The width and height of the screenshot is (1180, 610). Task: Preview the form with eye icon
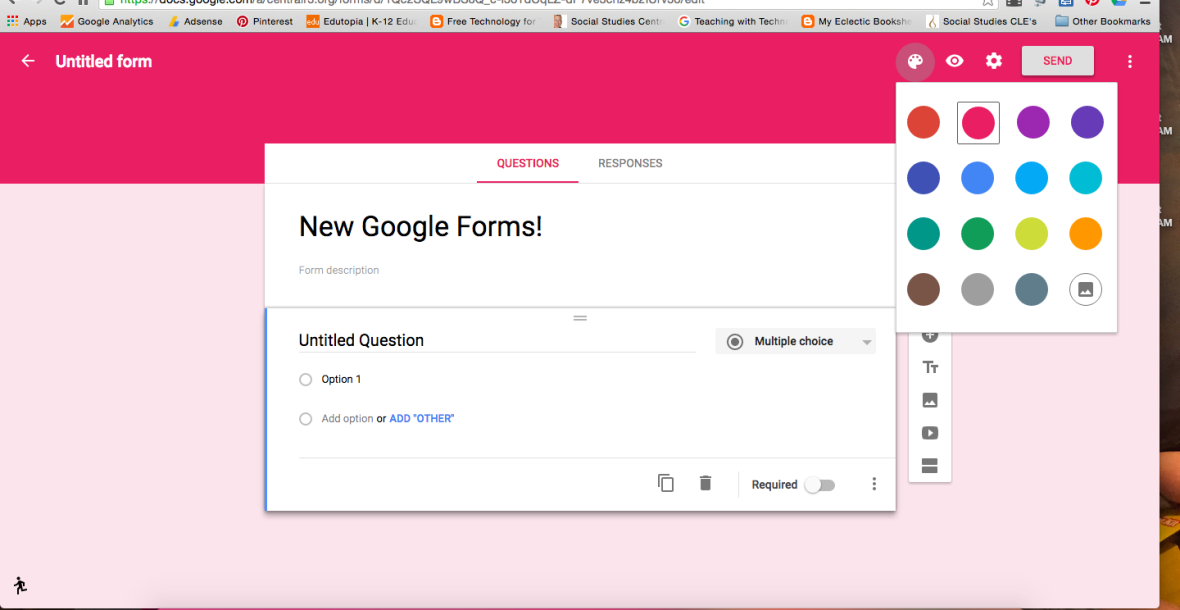tap(954, 61)
